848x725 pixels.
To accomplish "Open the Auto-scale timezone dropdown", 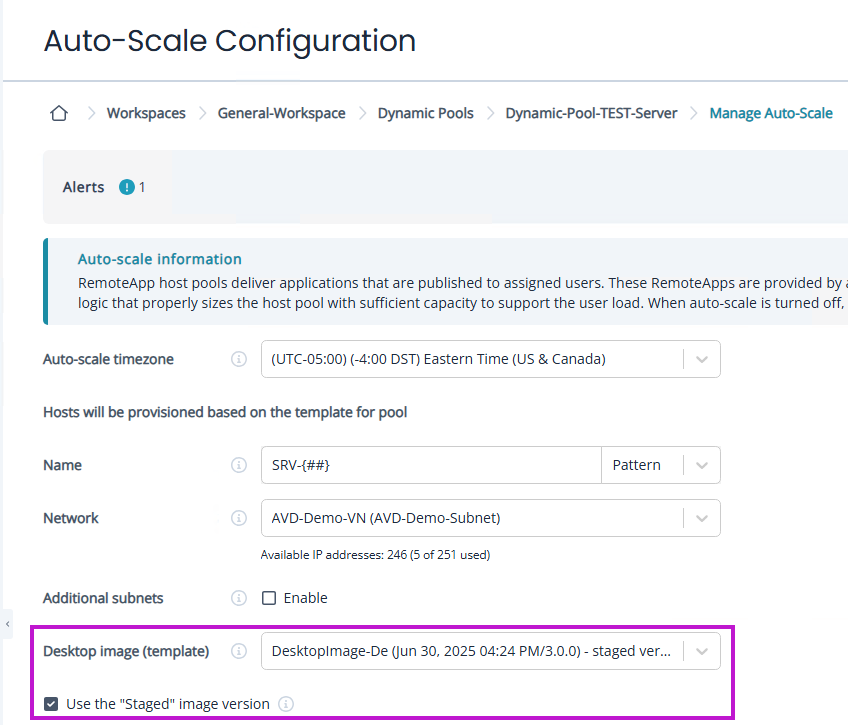I will [702, 359].
